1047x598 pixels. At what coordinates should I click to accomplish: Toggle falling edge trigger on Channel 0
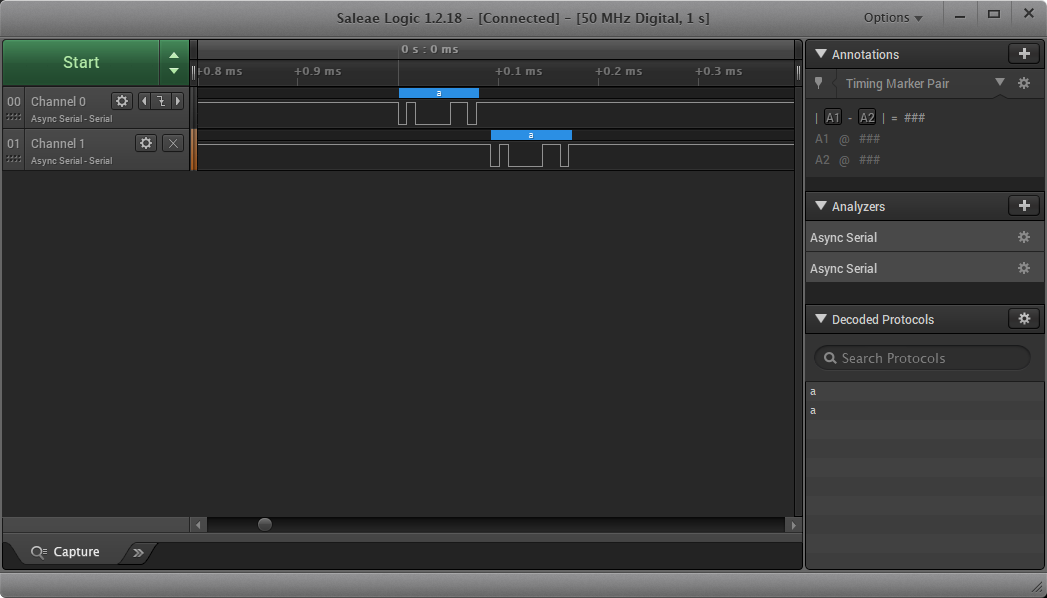pos(161,101)
